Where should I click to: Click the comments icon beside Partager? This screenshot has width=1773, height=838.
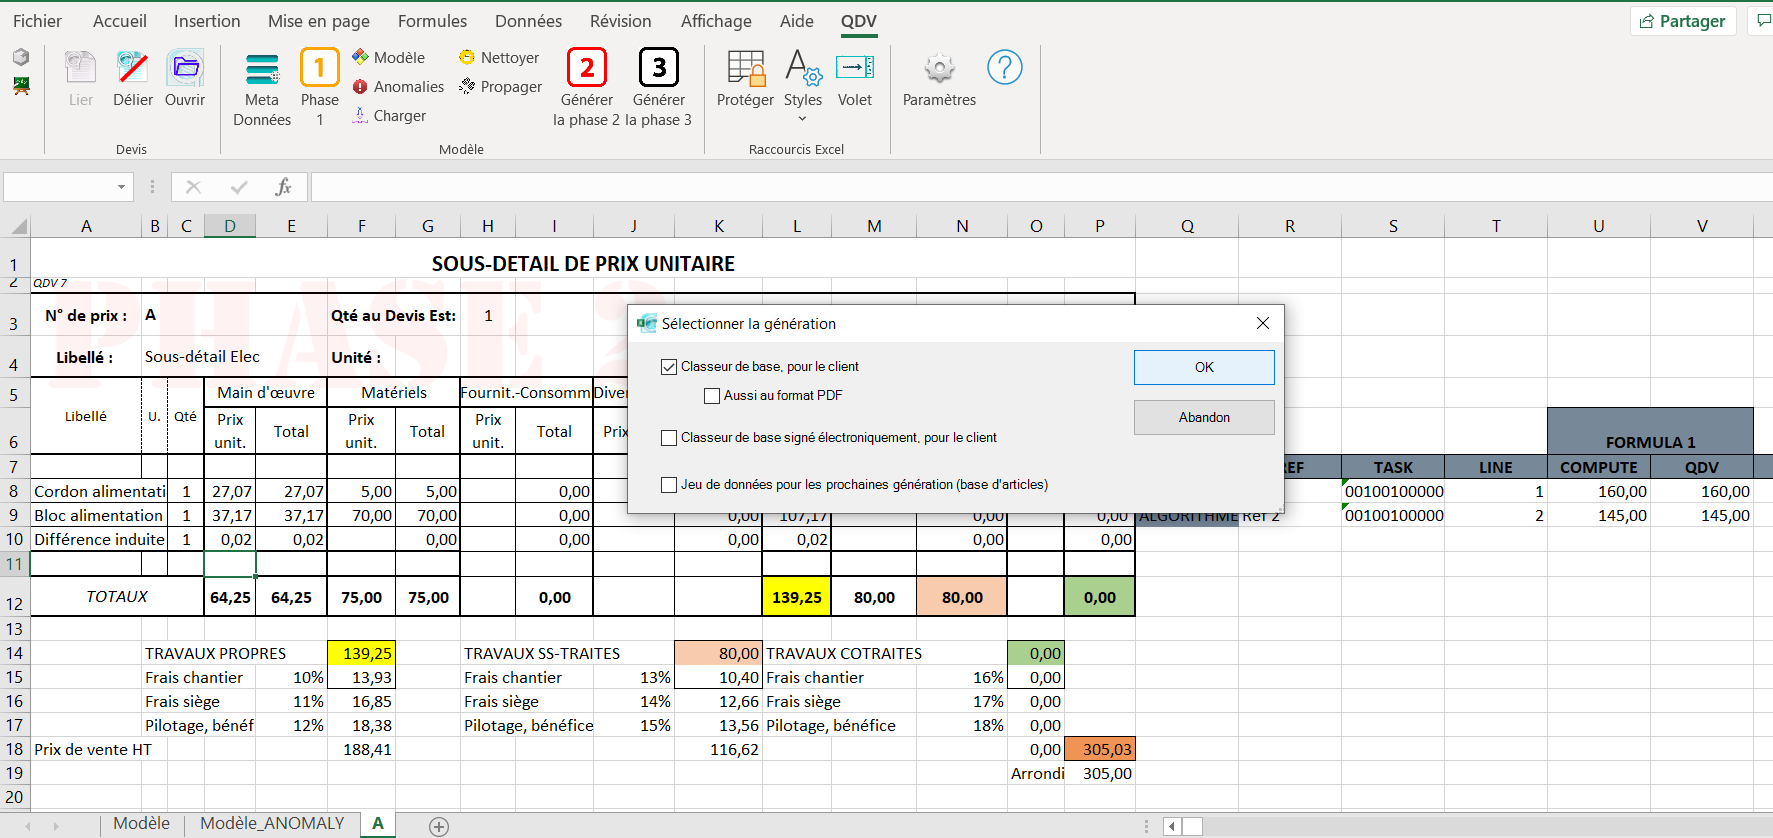tap(1763, 21)
